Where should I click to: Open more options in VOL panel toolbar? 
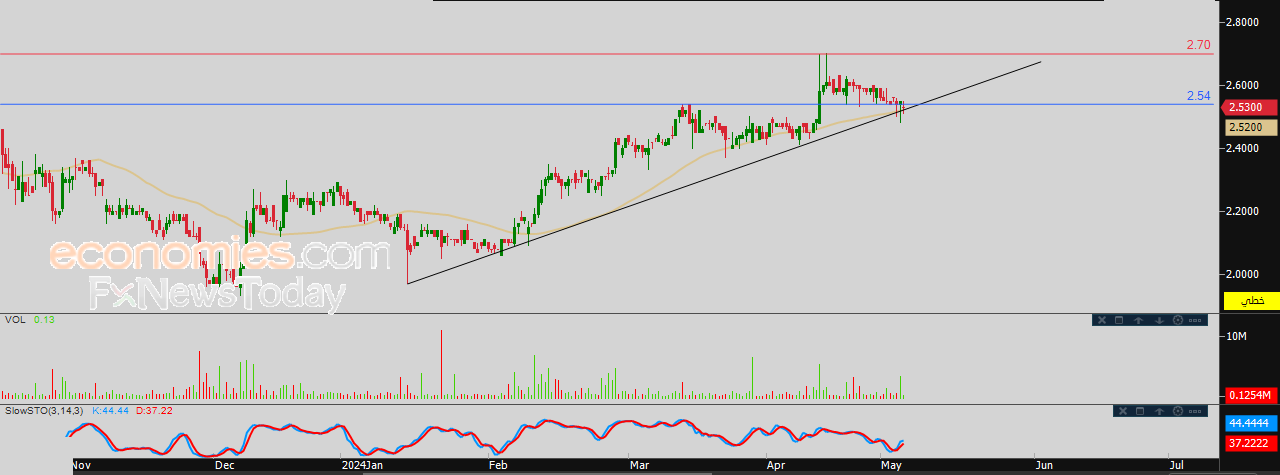click(x=1195, y=320)
